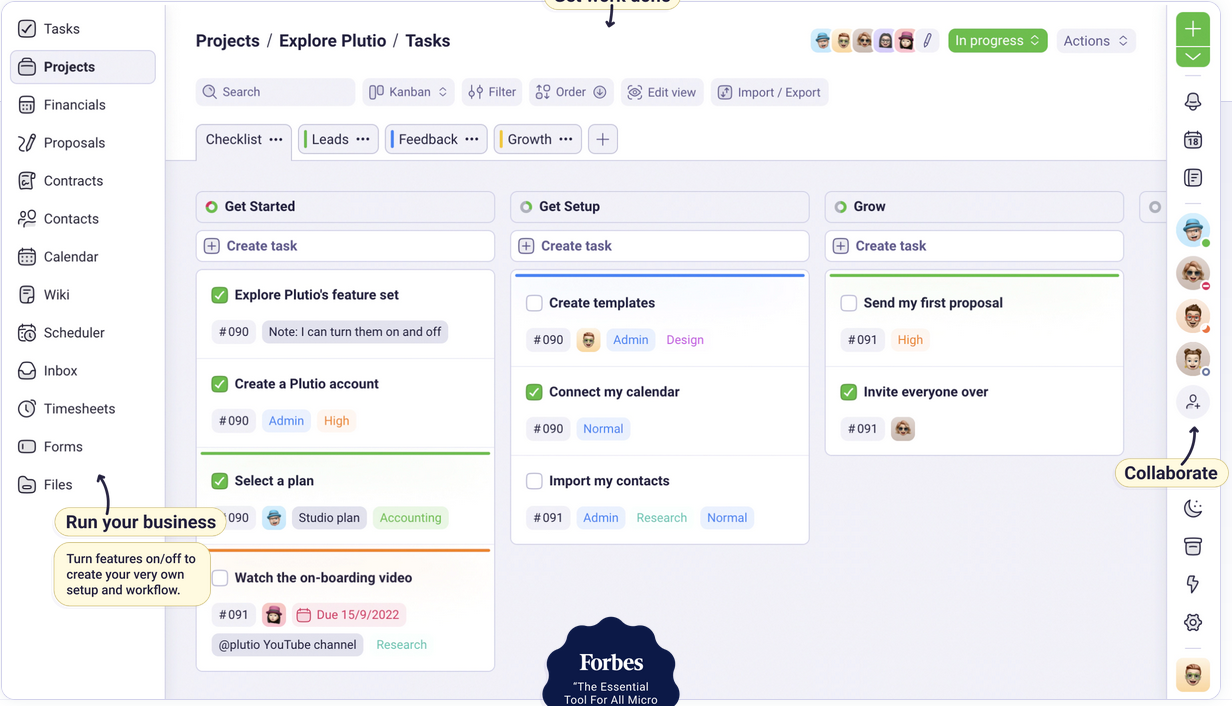
Task: Toggle dark mode moon icon
Action: [x=1193, y=508]
